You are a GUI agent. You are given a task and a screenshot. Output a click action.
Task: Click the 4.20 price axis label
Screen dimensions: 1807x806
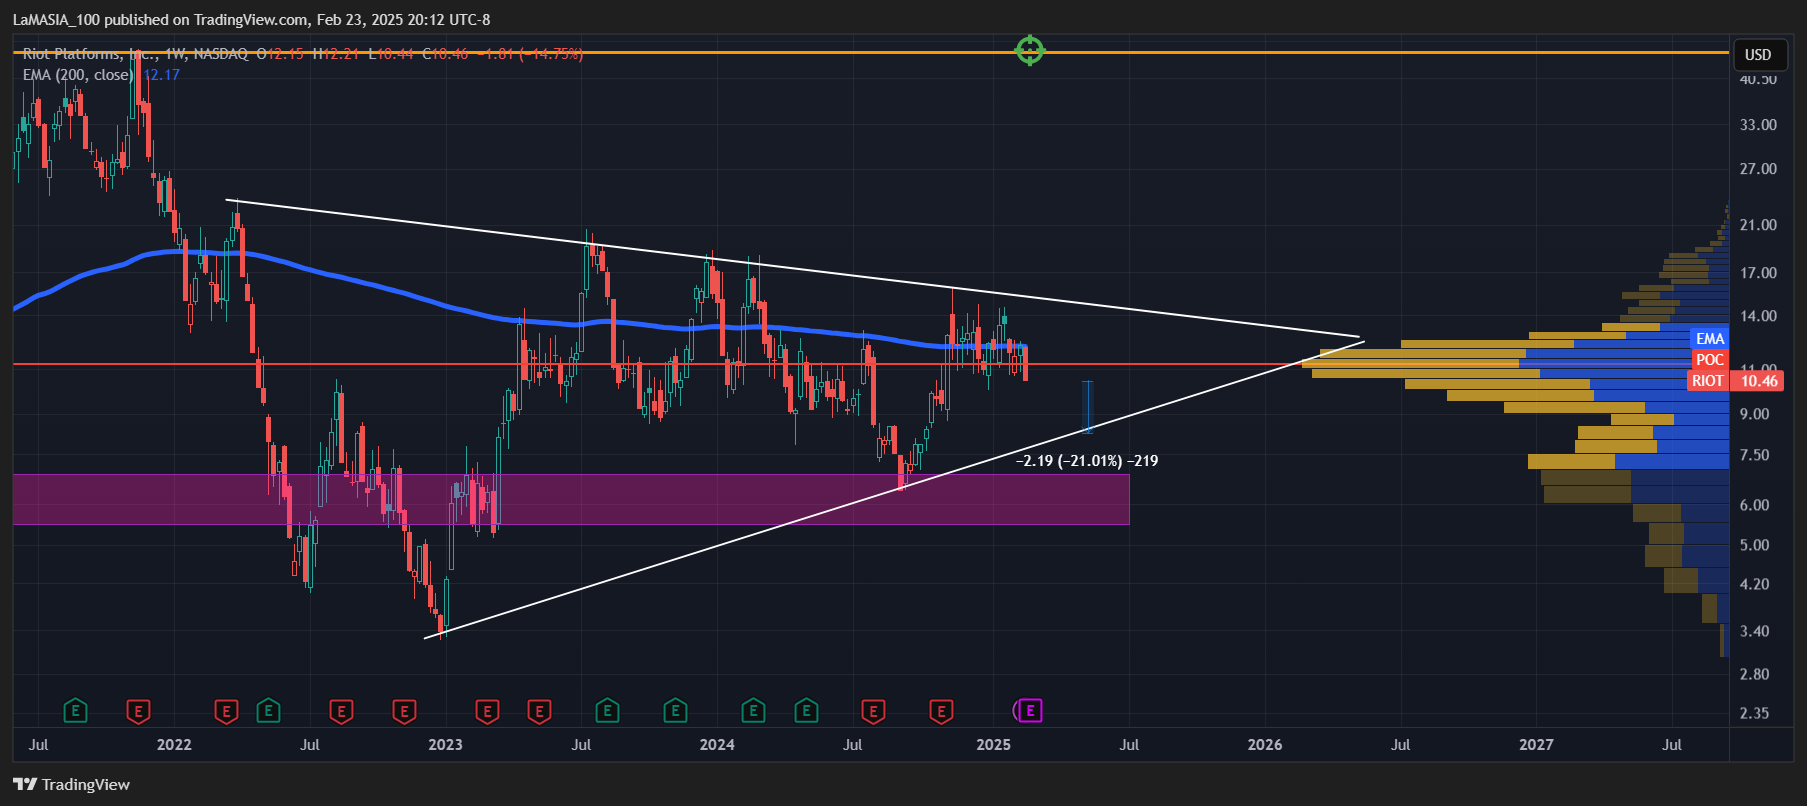coord(1755,584)
